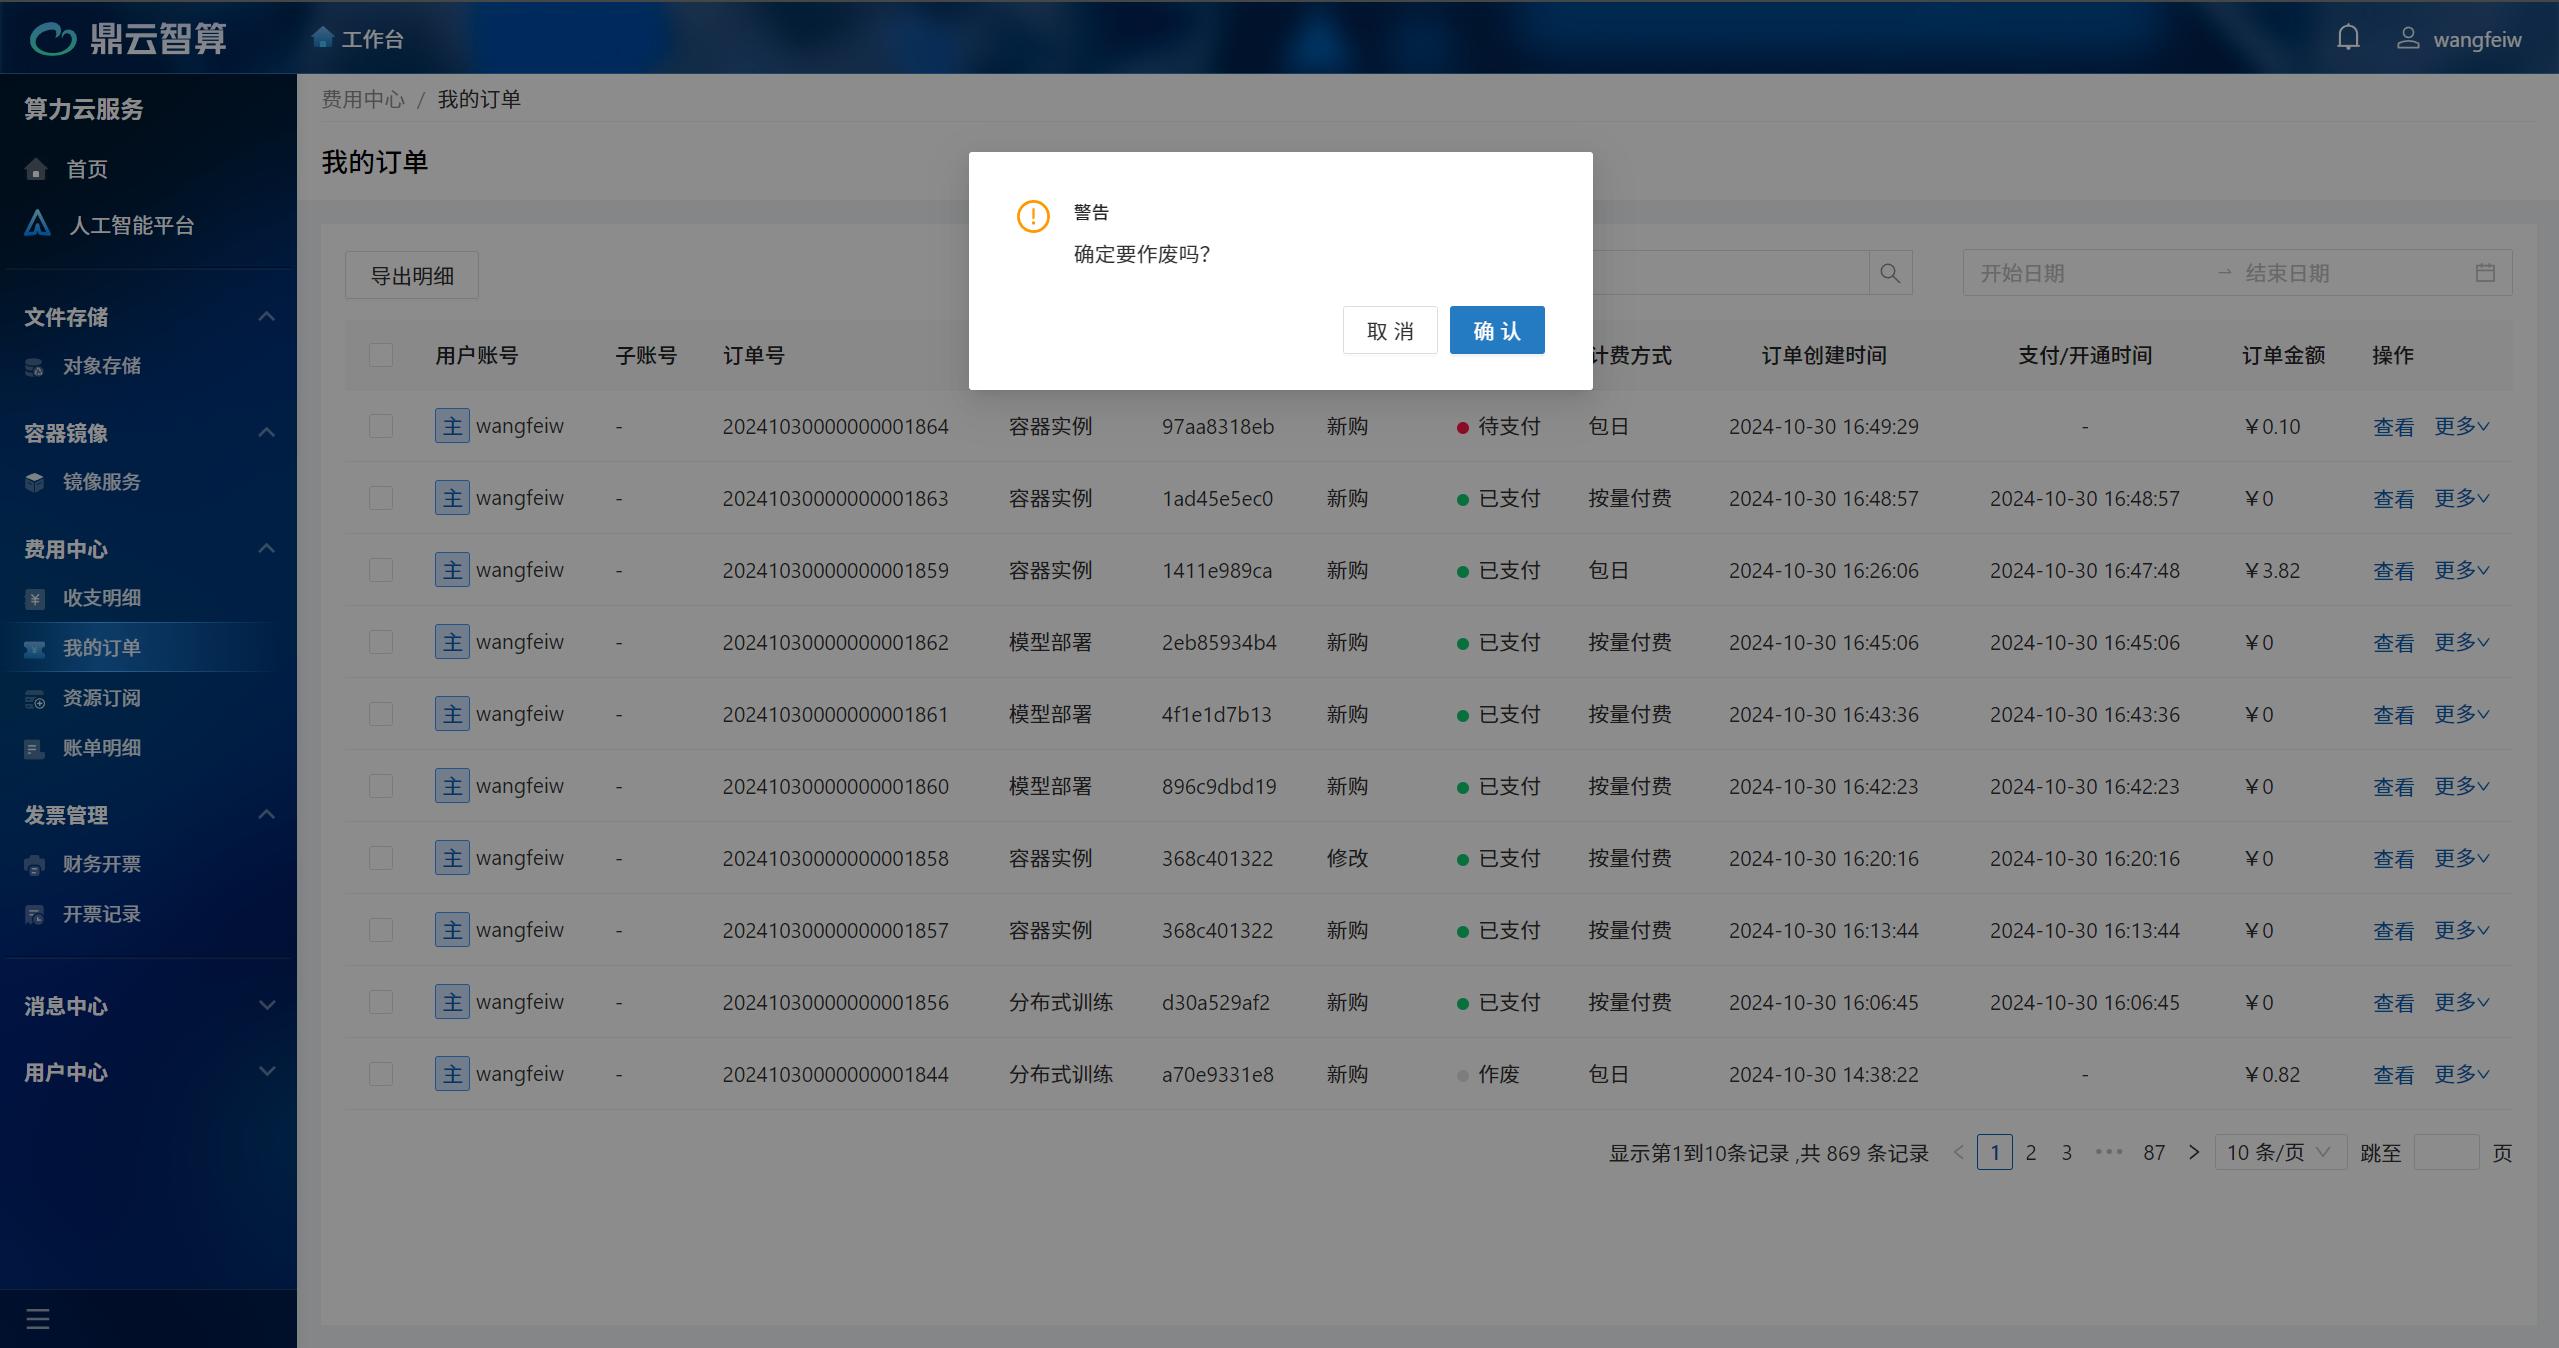Click the 确认 button in warning dialog
The width and height of the screenshot is (2559, 1348).
click(1496, 330)
